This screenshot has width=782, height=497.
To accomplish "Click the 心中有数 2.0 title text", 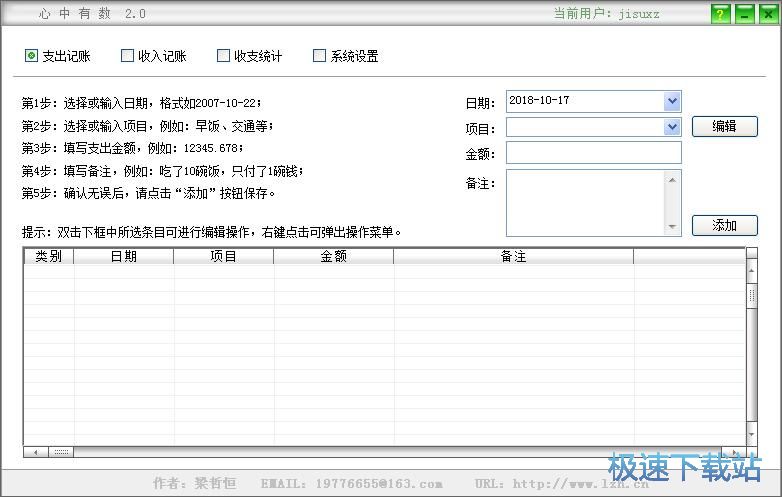I will 92,13.
